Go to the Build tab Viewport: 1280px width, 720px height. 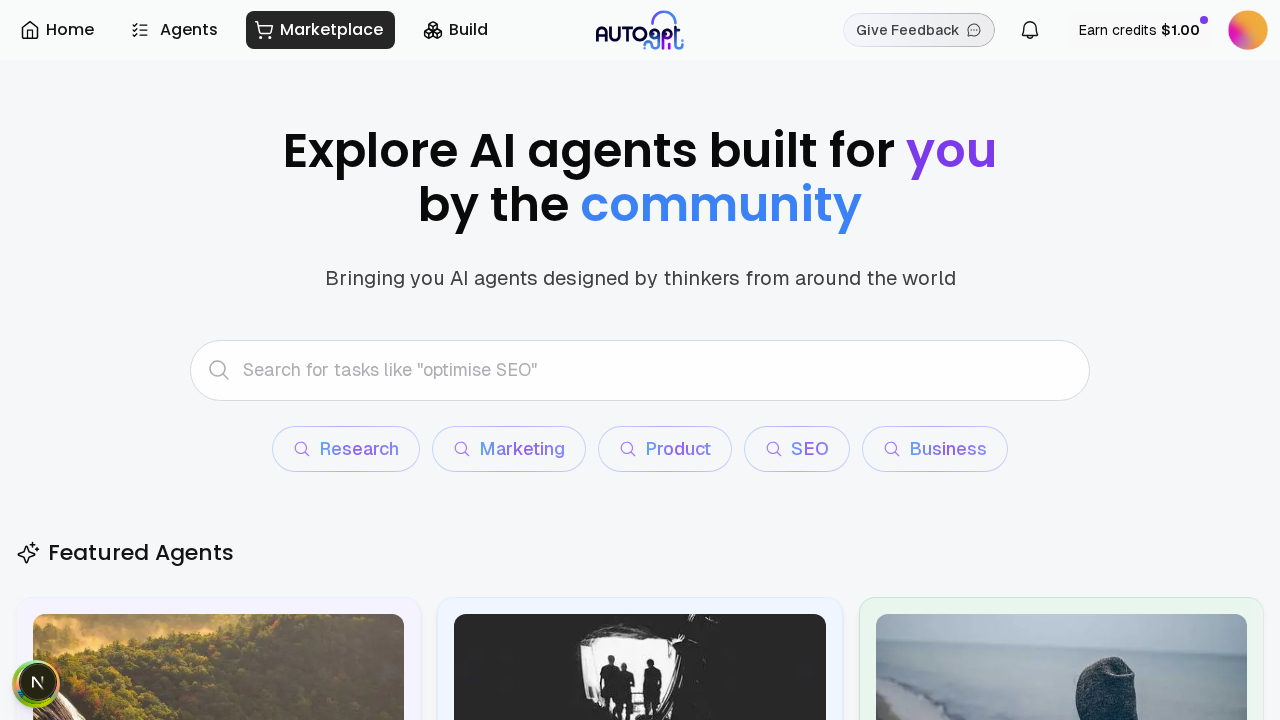pyautogui.click(x=456, y=30)
